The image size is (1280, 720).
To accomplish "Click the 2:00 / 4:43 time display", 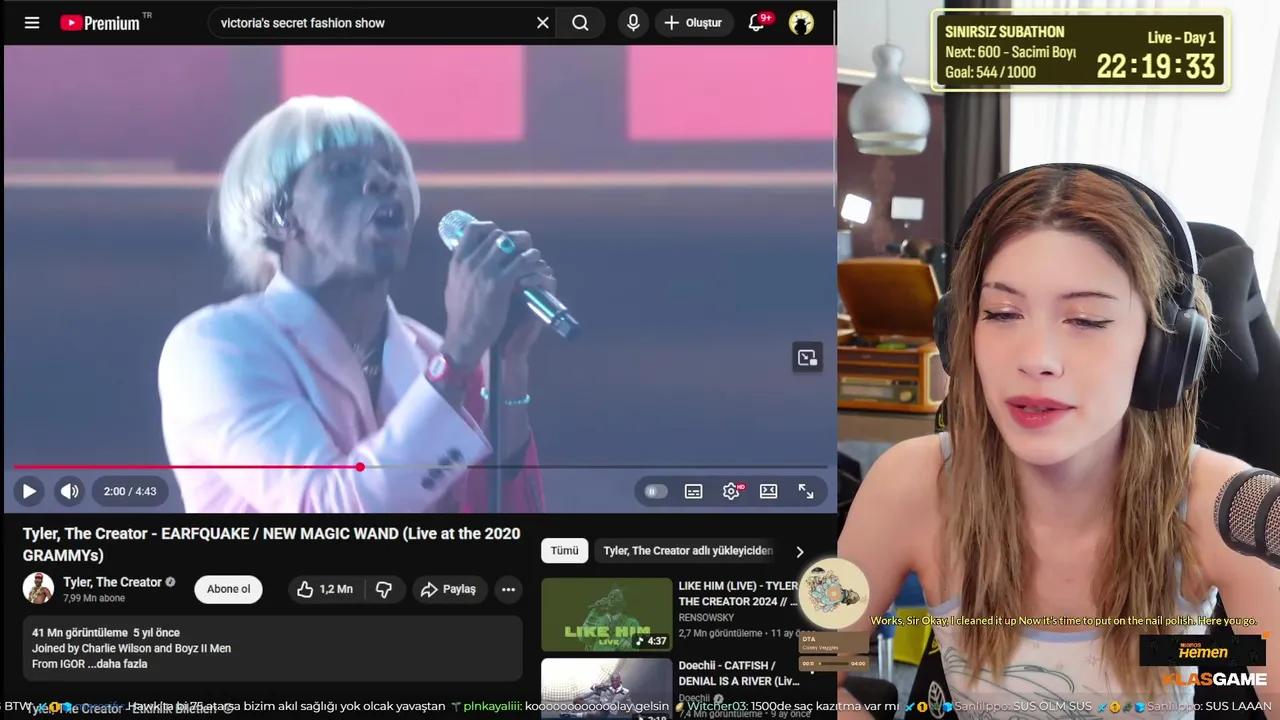I will (130, 491).
